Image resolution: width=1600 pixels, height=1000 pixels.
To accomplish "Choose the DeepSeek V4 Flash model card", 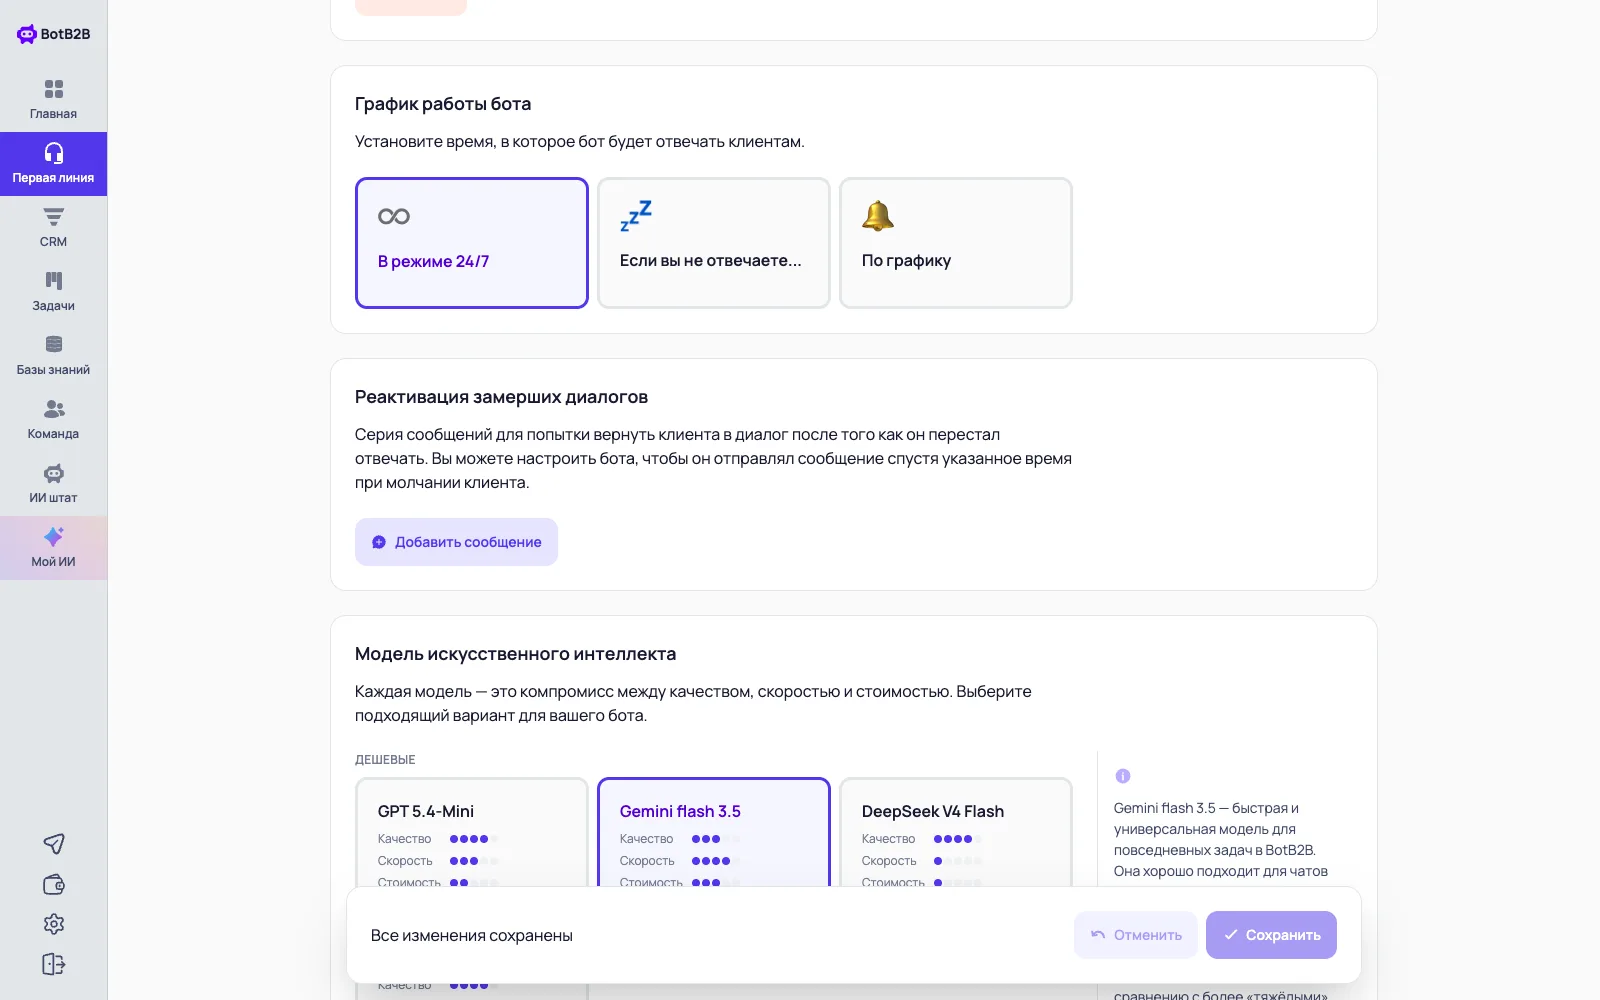I will pos(956,833).
